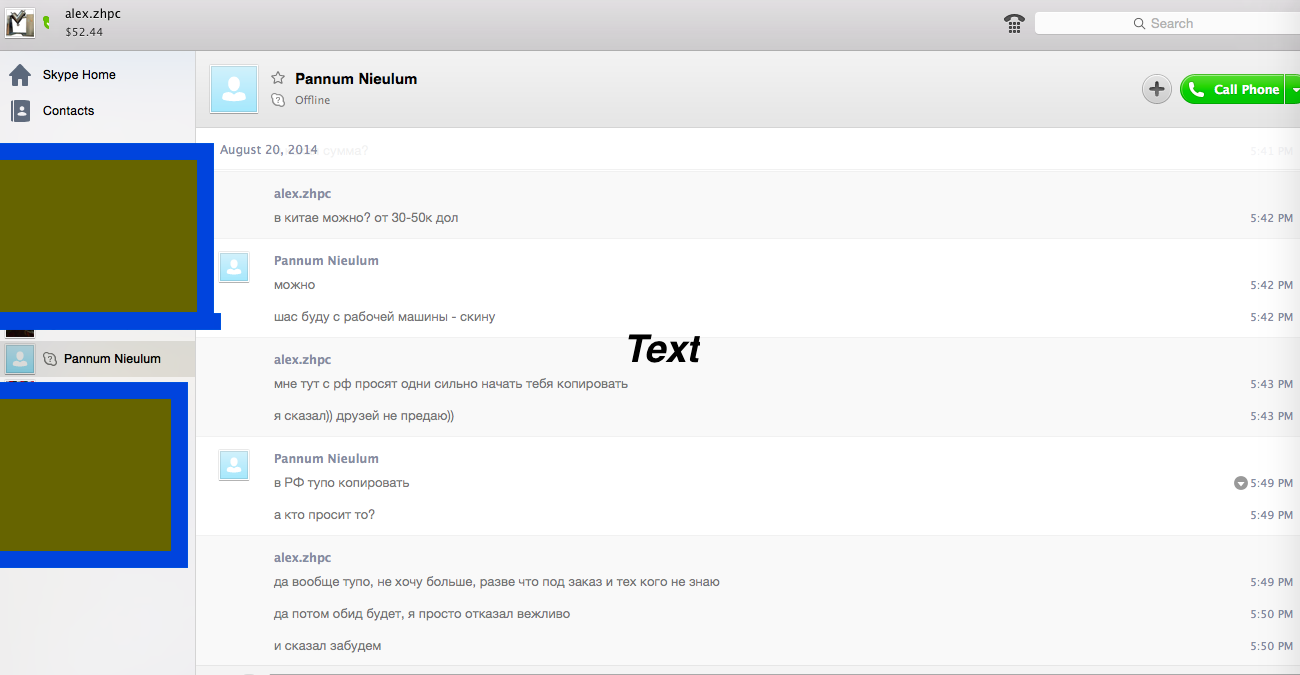Screen dimensions: 1300x675
Task: Star Pannum Nieulum as a favorite
Action: [x=278, y=78]
